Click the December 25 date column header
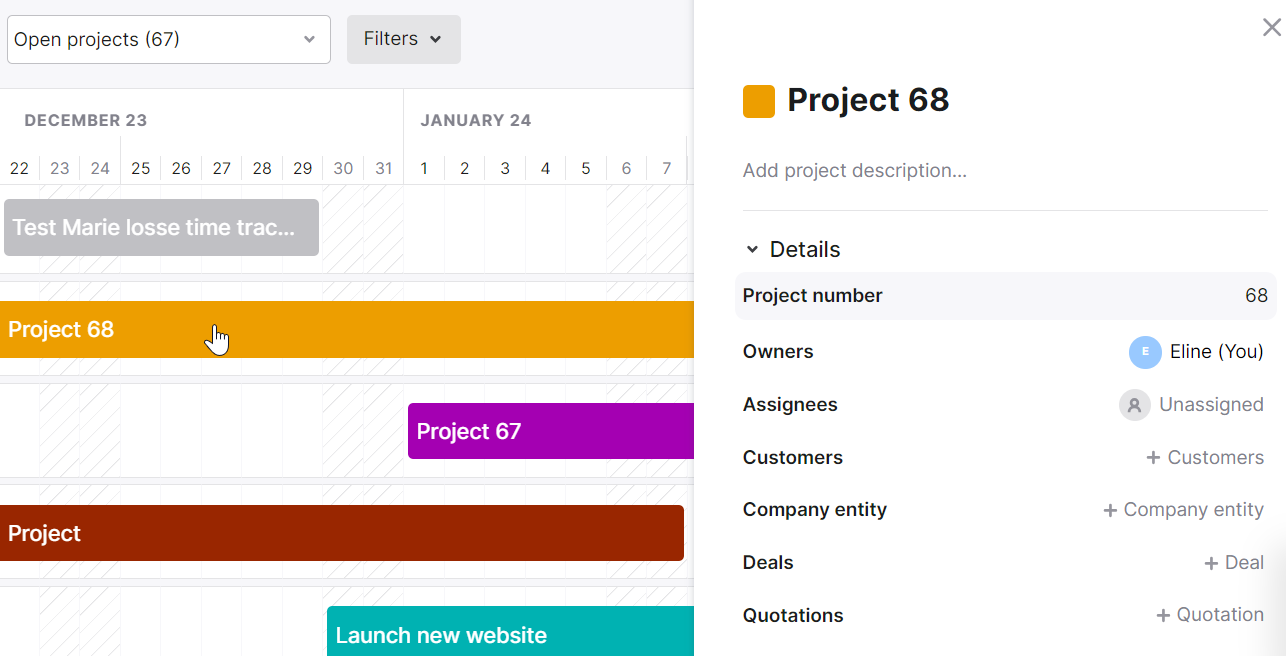The height and width of the screenshot is (656, 1286). coord(140,168)
